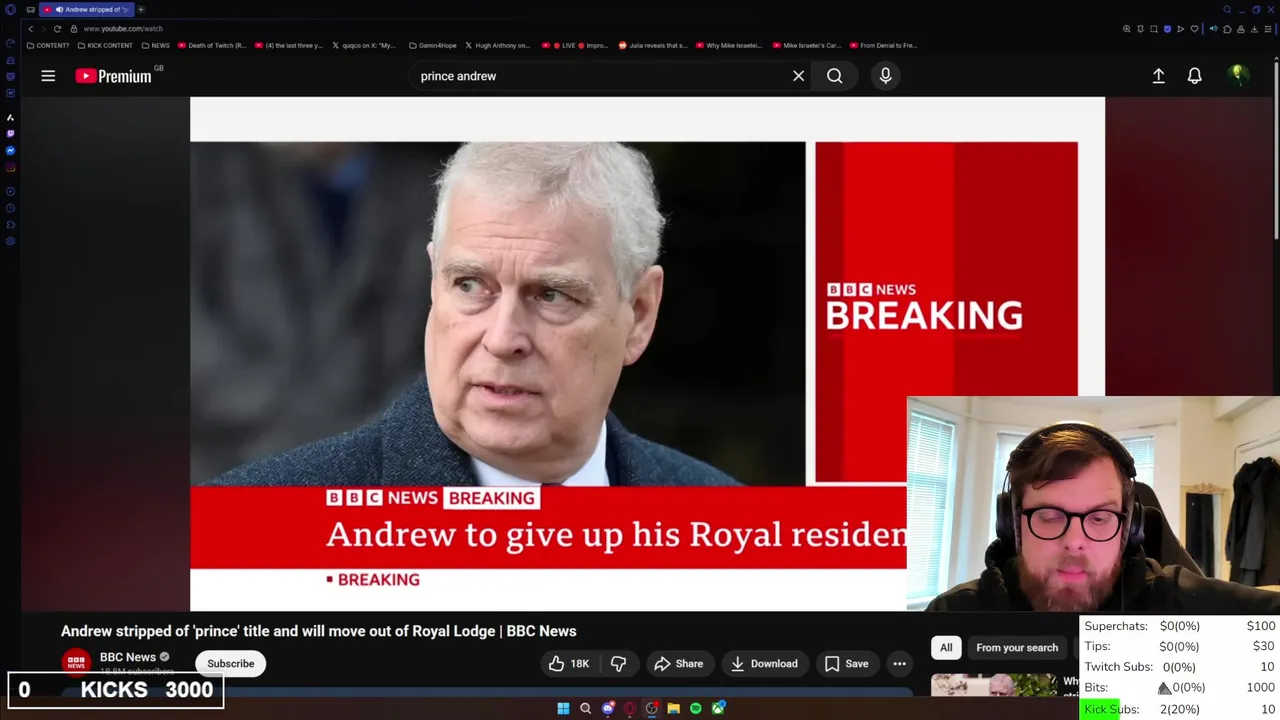This screenshot has height=720, width=1280.
Task: Open the YouTube notifications bell
Action: 1194,76
